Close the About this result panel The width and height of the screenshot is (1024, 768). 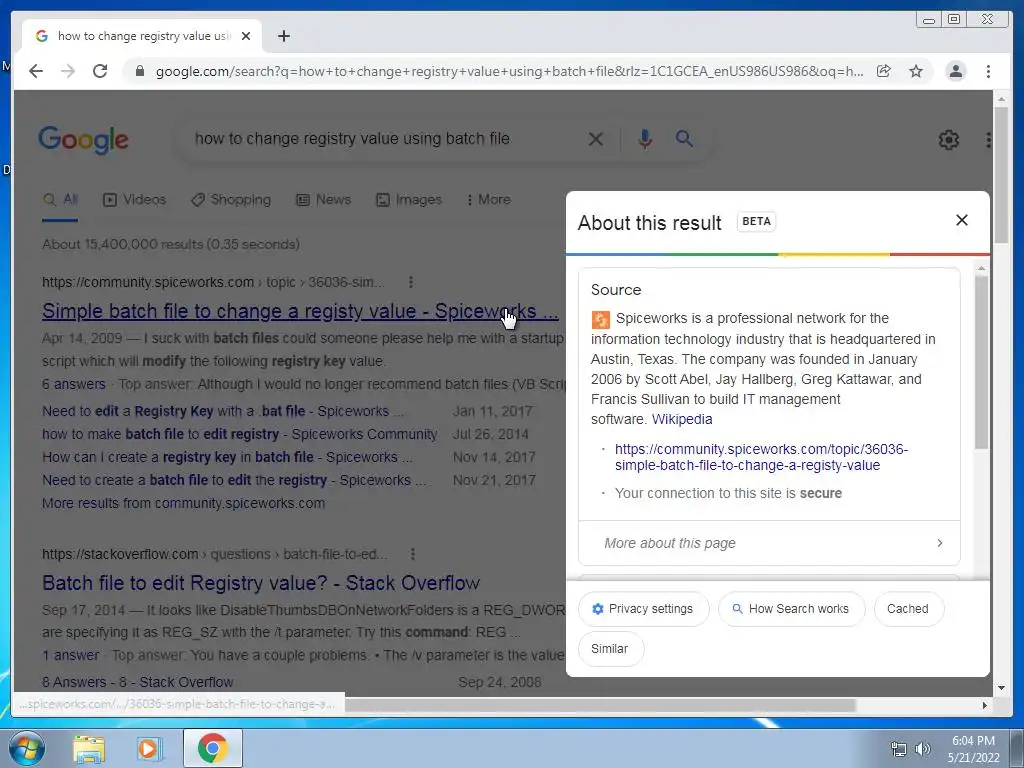point(961,220)
